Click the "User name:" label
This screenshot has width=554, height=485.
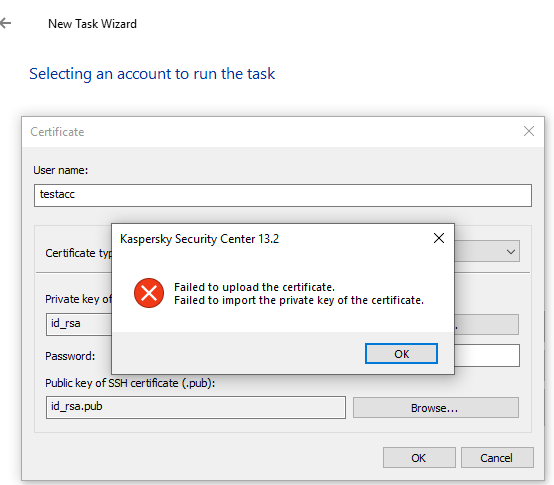coord(60,170)
